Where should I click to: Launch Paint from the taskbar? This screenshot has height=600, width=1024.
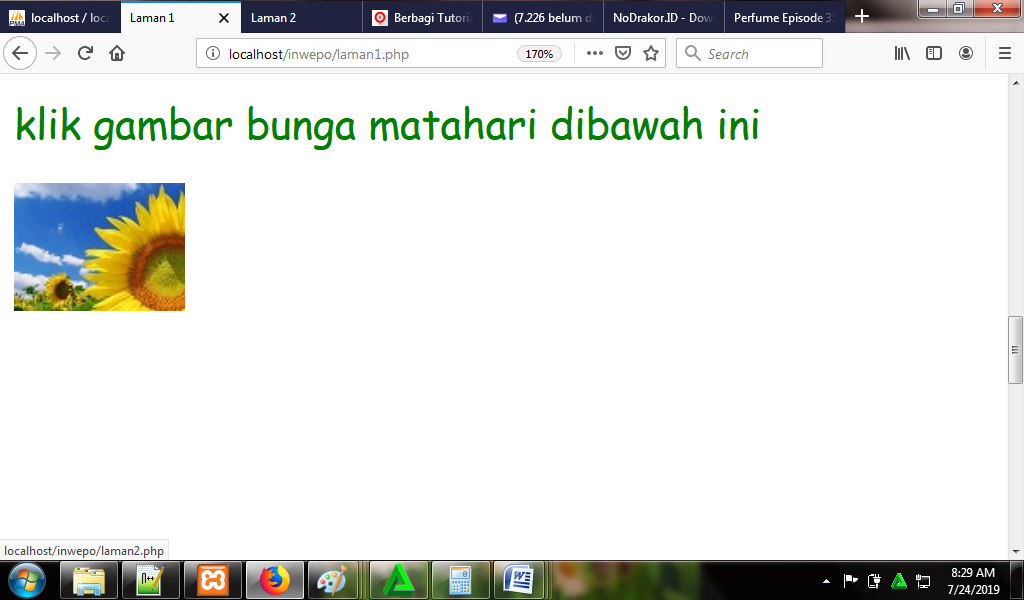coord(336,580)
